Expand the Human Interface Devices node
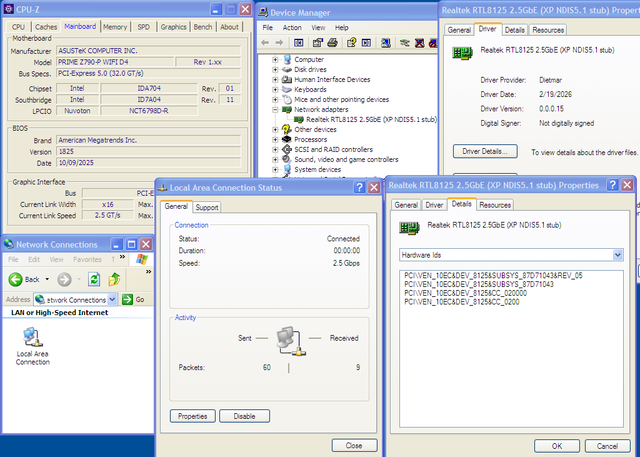This screenshot has height=457, width=640. [x=275, y=80]
